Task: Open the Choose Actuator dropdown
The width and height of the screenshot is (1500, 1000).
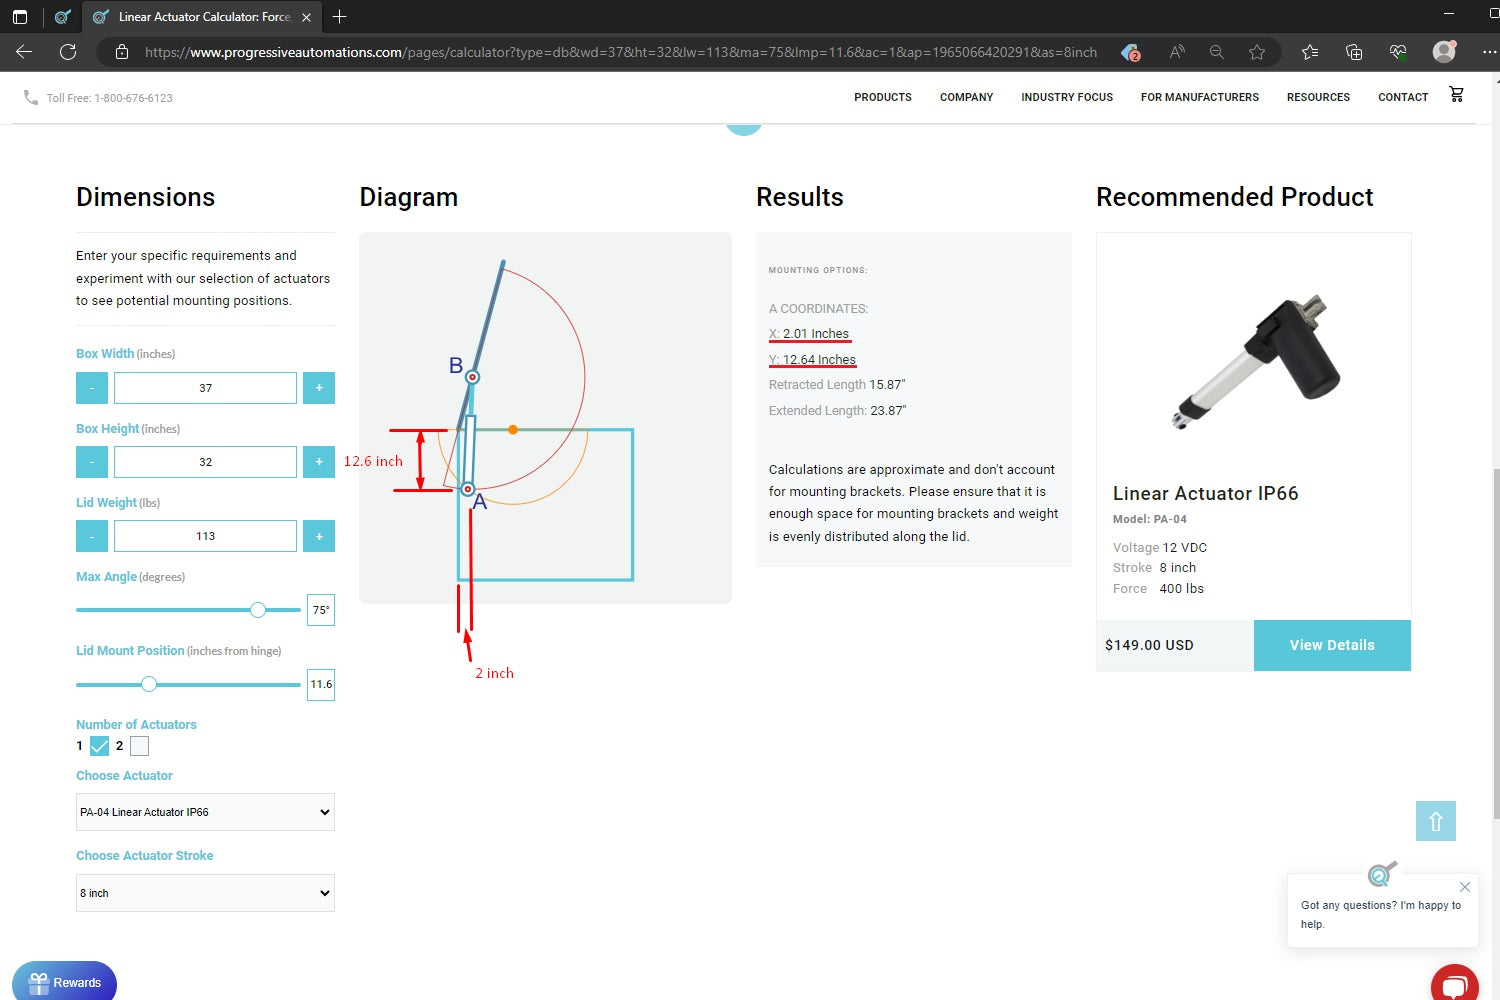Action: click(205, 812)
